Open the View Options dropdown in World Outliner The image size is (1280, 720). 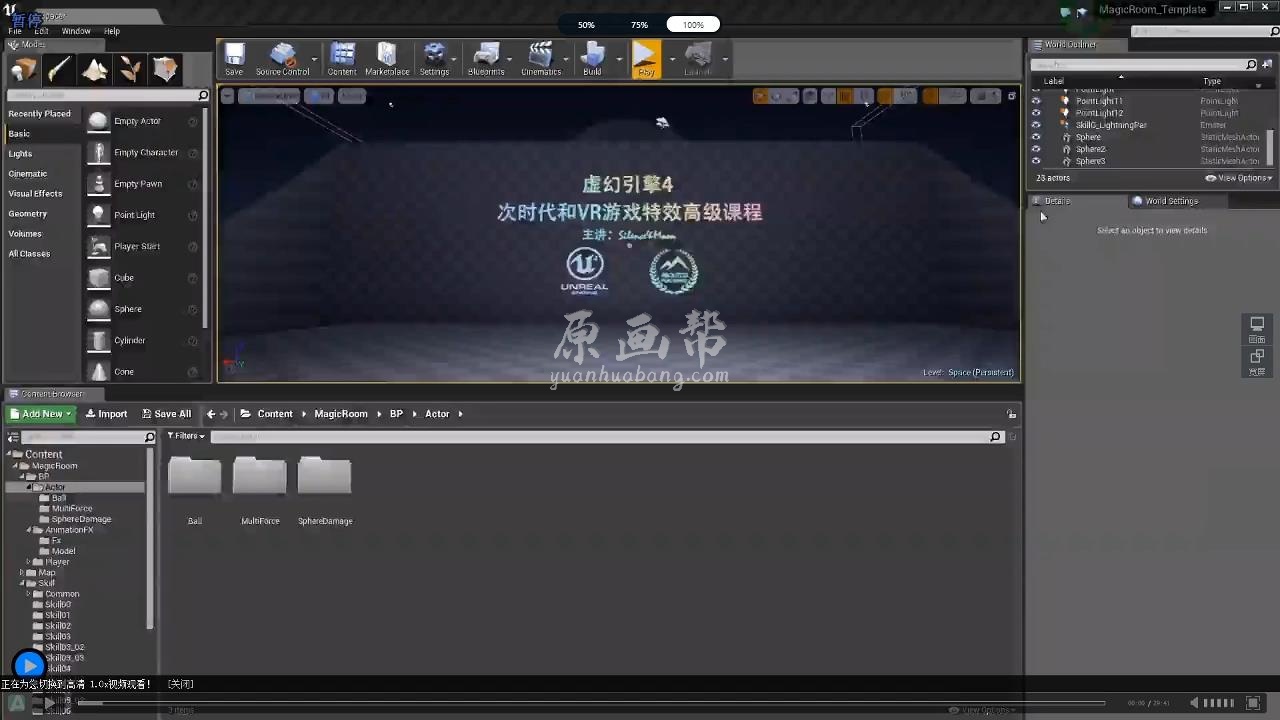1239,178
